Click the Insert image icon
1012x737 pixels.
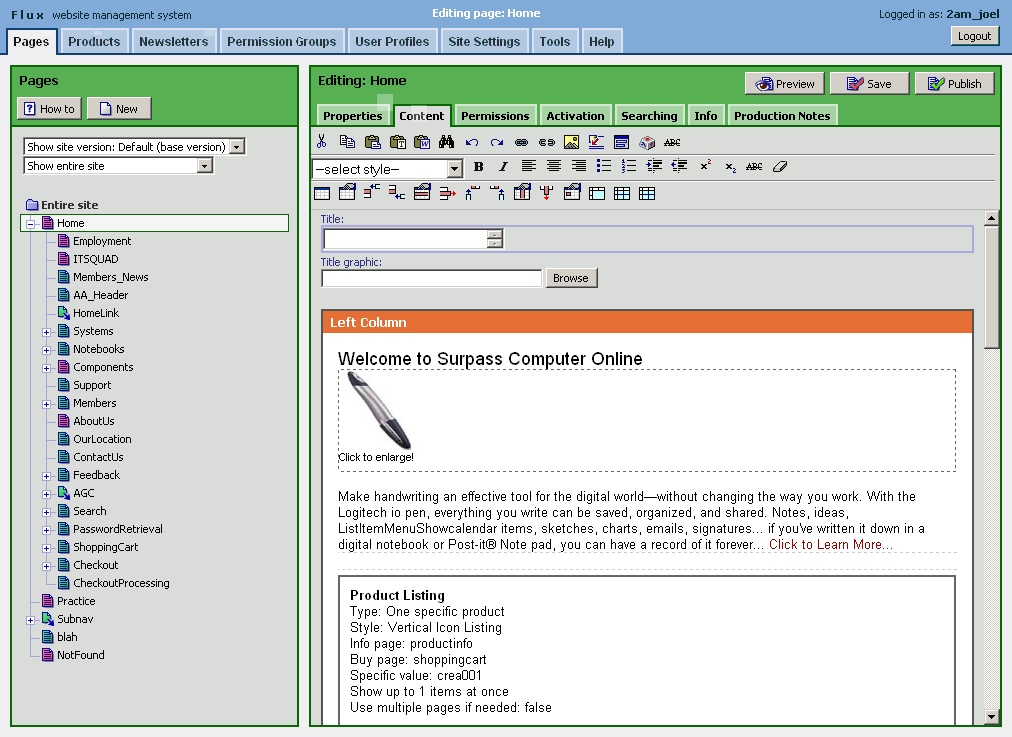tap(571, 142)
